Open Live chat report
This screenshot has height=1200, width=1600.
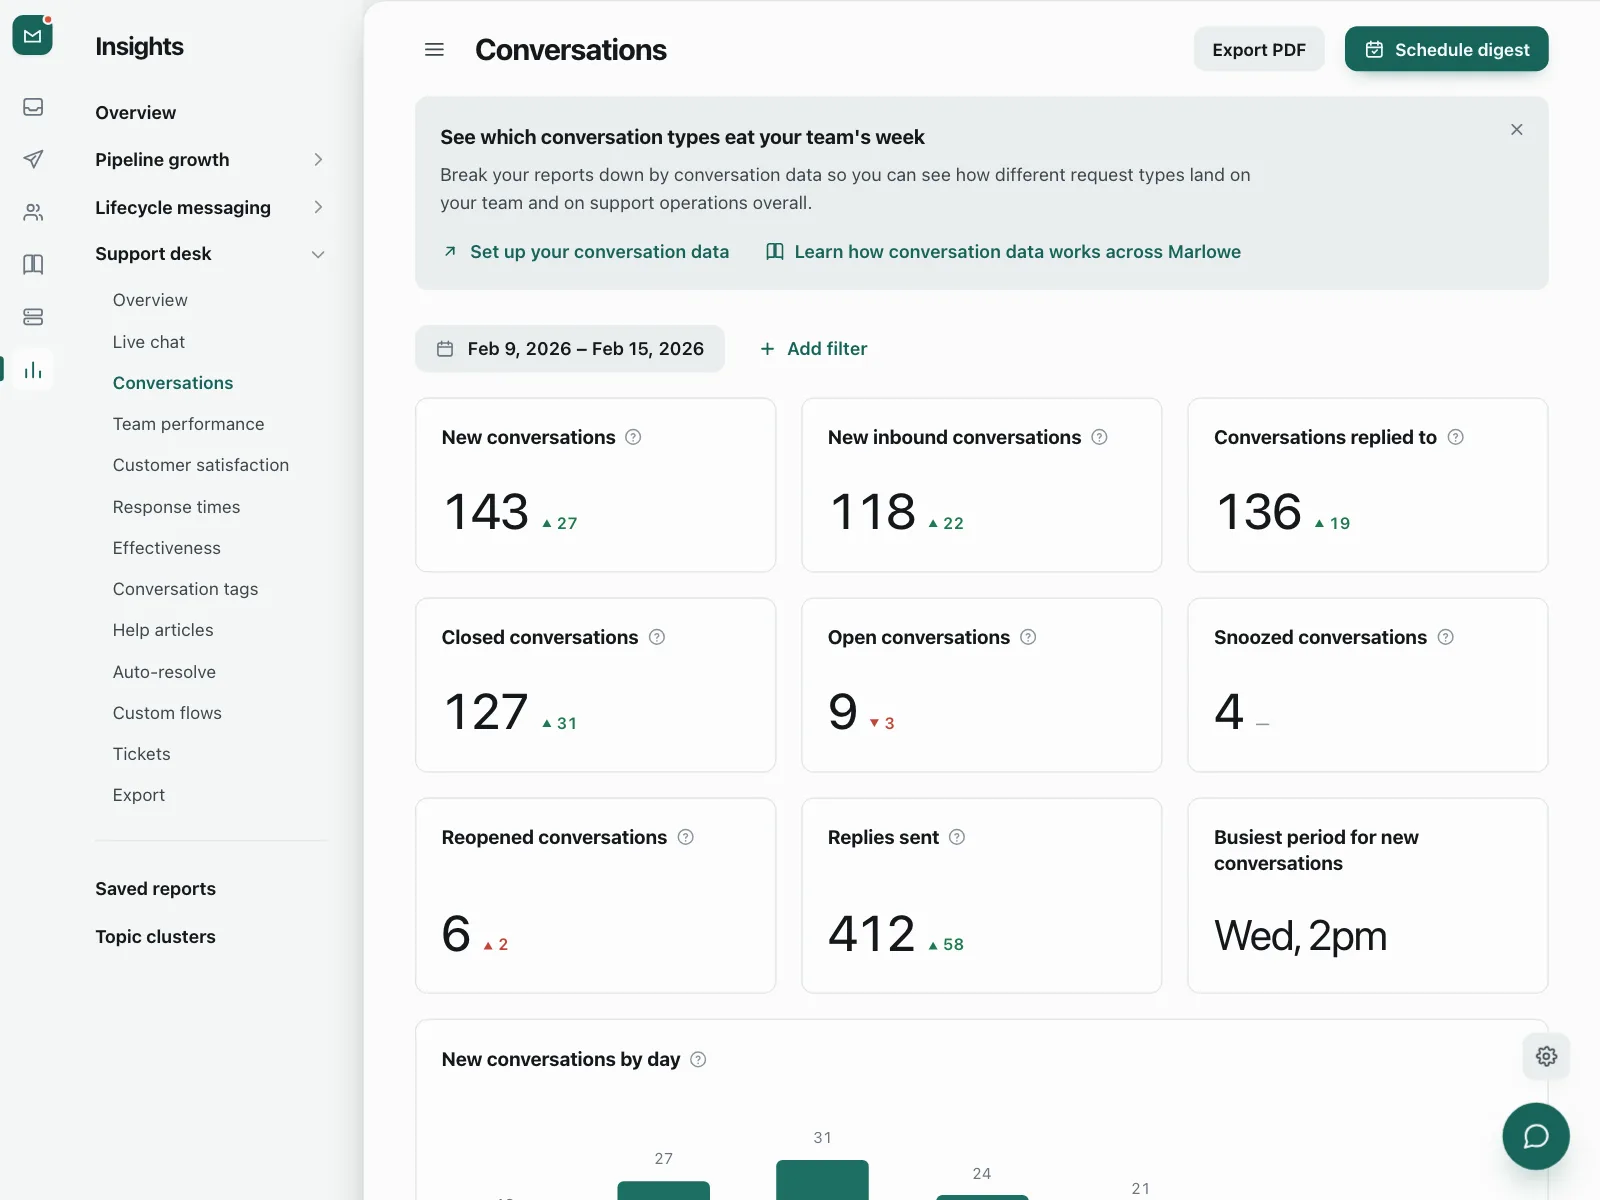[149, 342]
